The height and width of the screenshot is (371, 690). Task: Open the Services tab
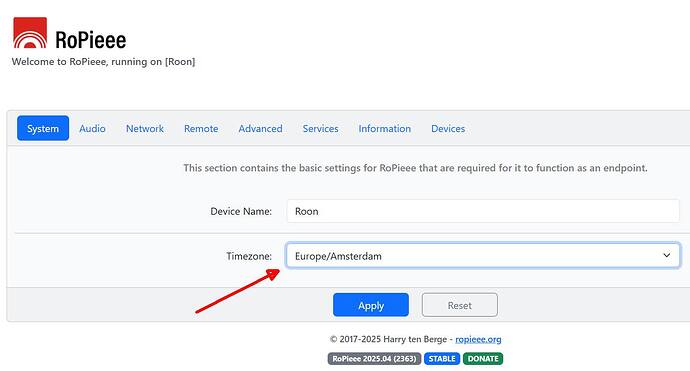(320, 129)
